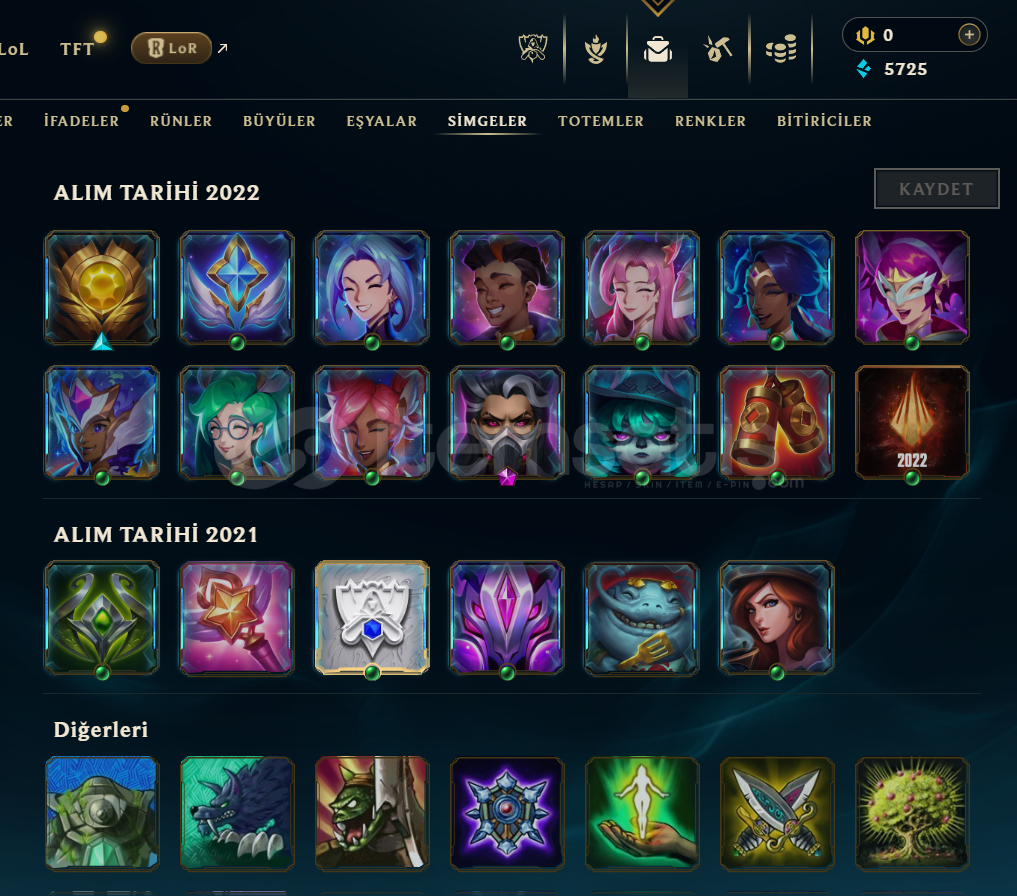Screen dimensions: 1017x896
Task: Open the Store coins stack icon
Action: pyautogui.click(x=781, y=49)
